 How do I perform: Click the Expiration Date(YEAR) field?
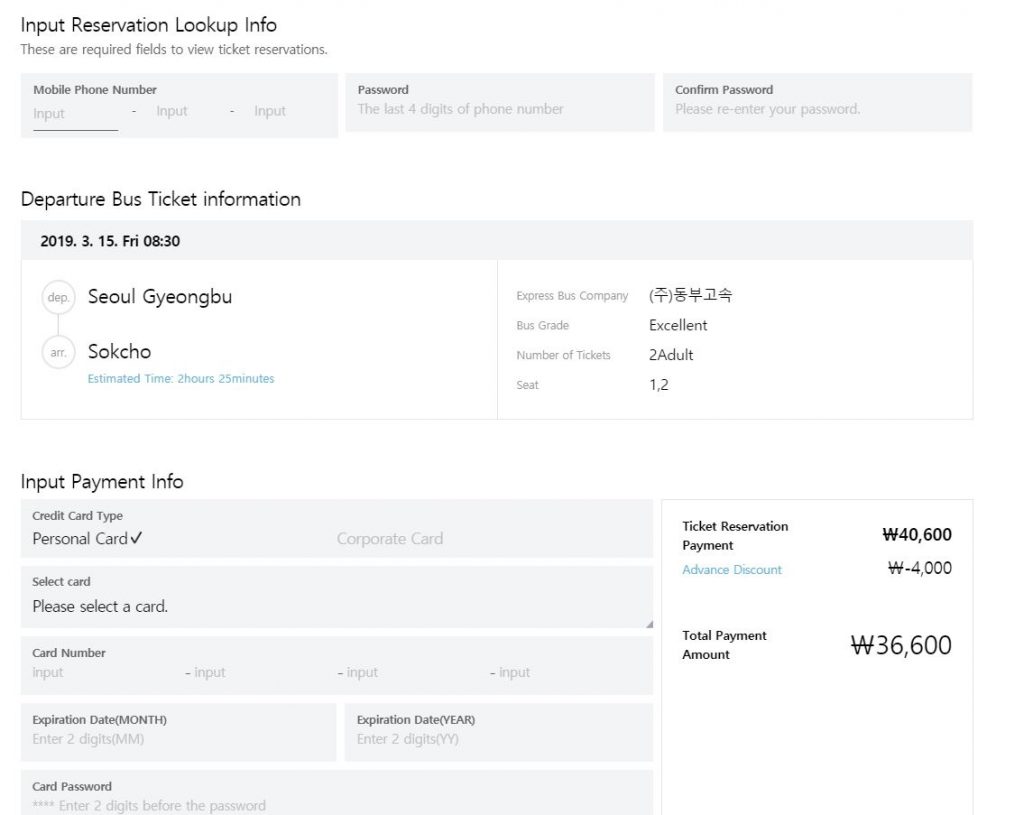(x=498, y=739)
